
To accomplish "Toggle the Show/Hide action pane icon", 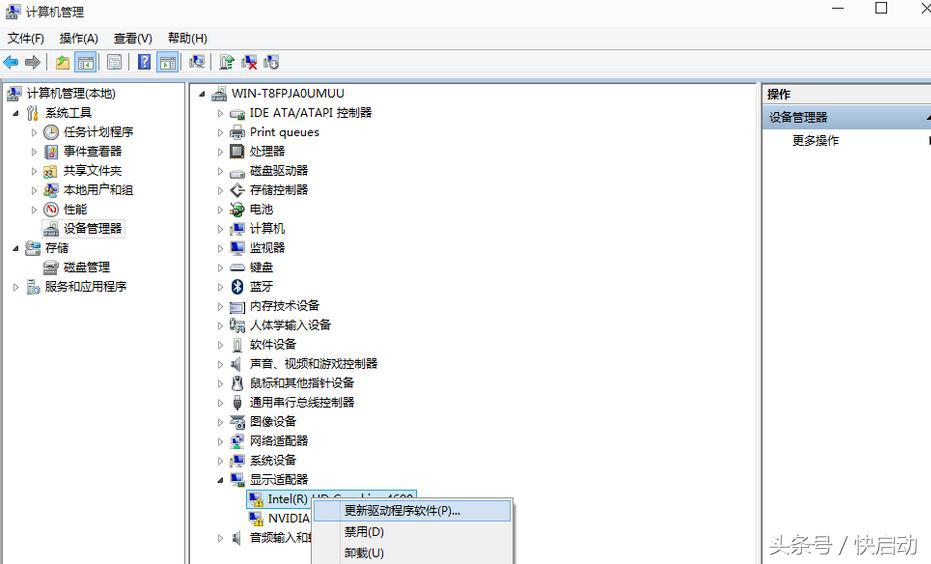I will pos(168,62).
